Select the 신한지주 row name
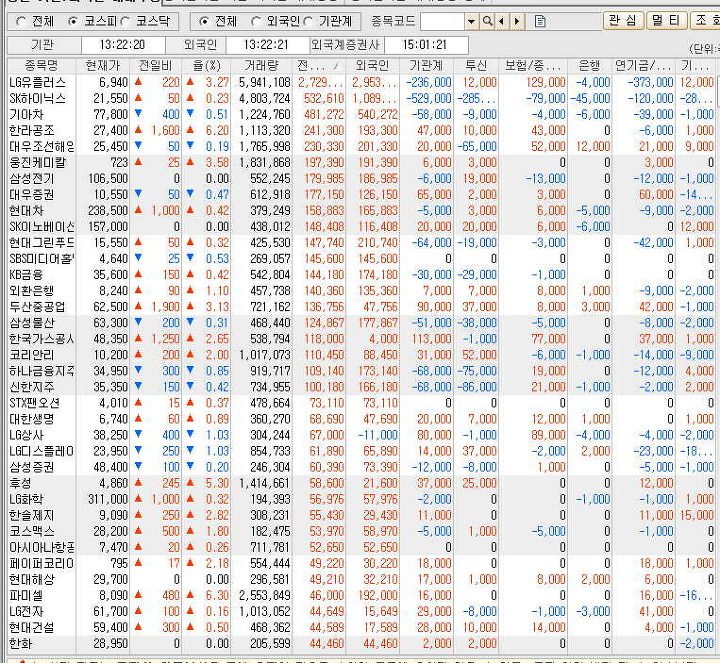Screen dimensions: 720x663 point(32,387)
